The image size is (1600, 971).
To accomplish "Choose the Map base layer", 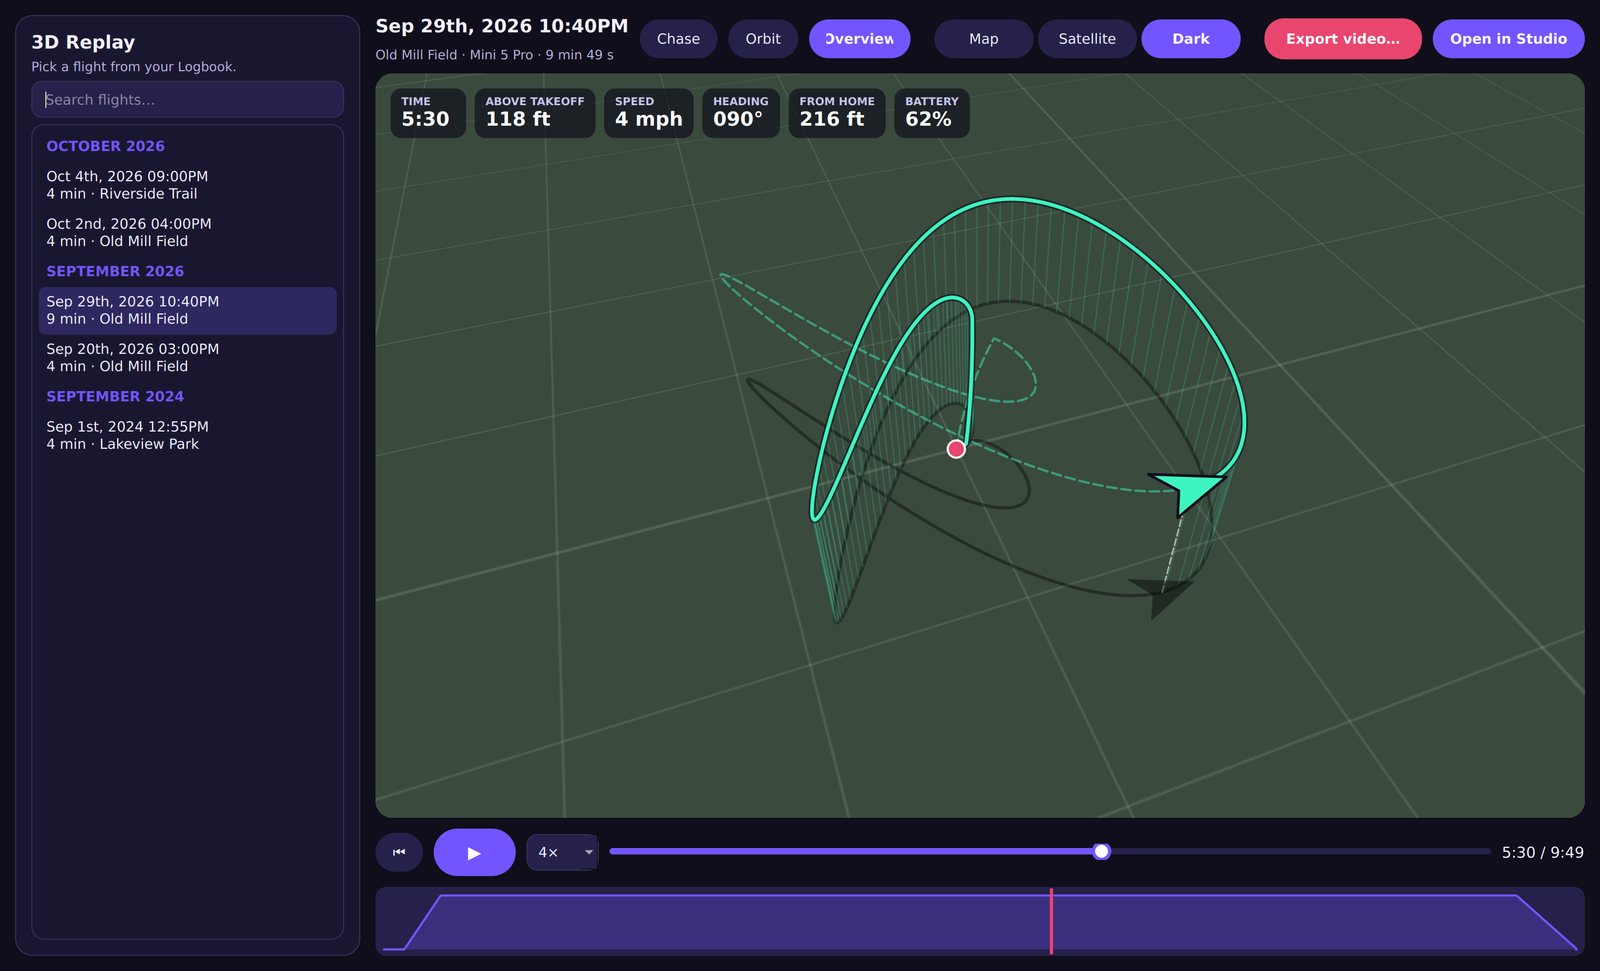I will coord(984,39).
